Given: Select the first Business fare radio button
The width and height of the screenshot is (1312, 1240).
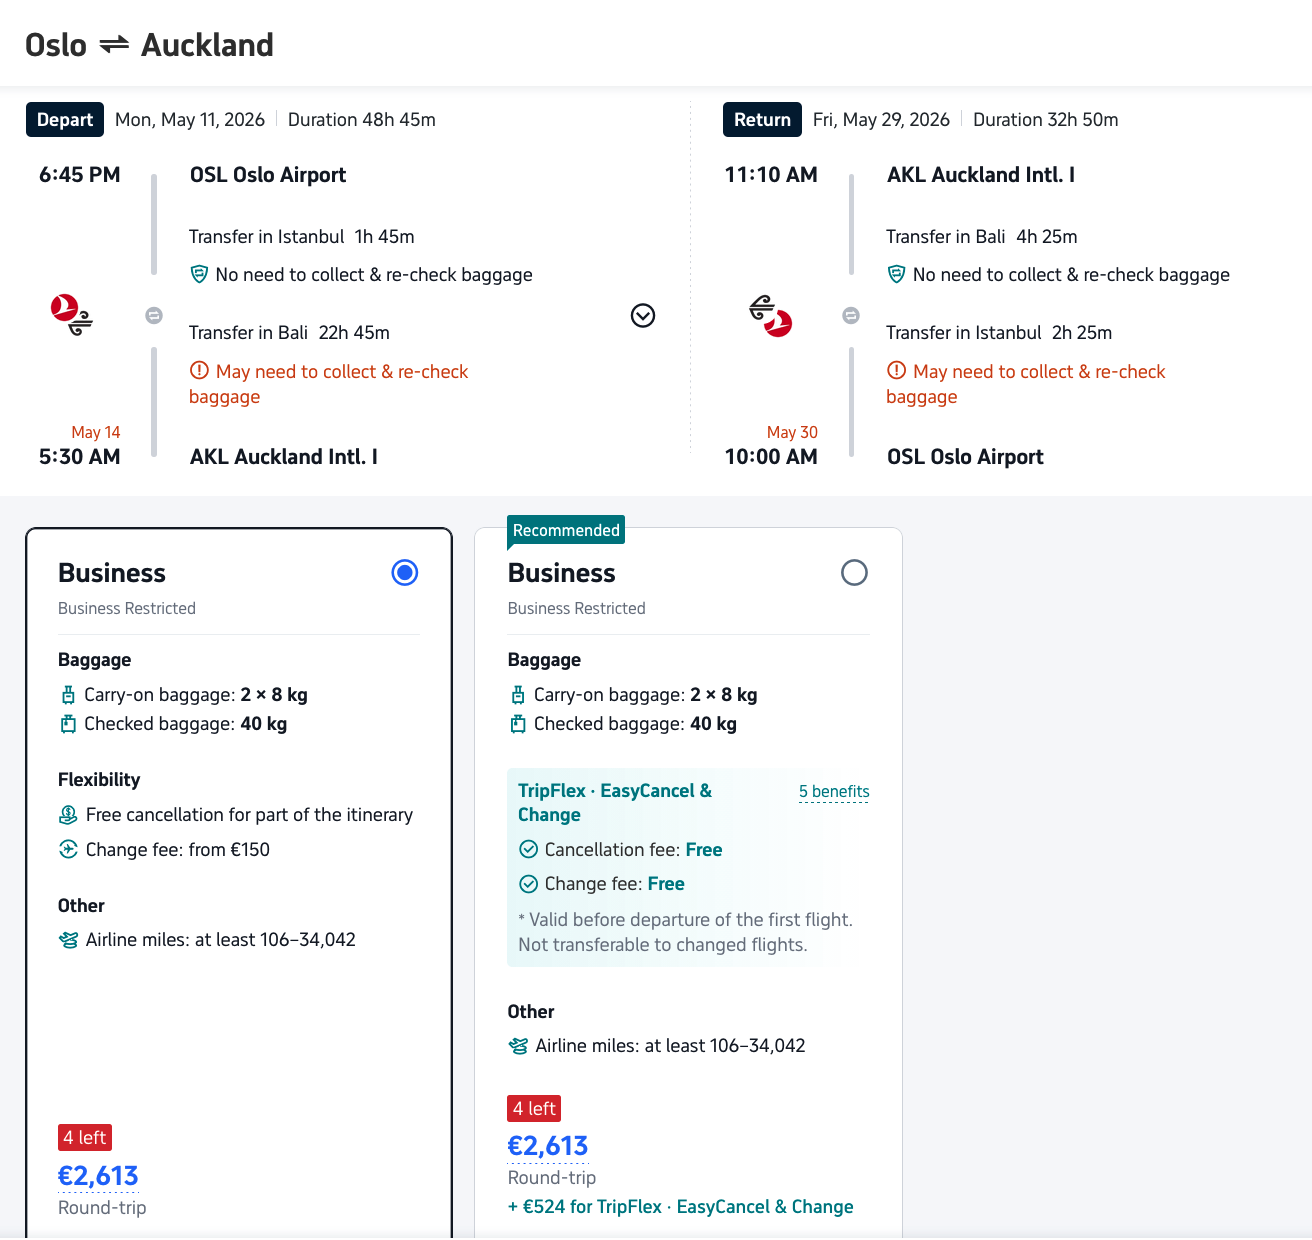Looking at the screenshot, I should click(405, 573).
